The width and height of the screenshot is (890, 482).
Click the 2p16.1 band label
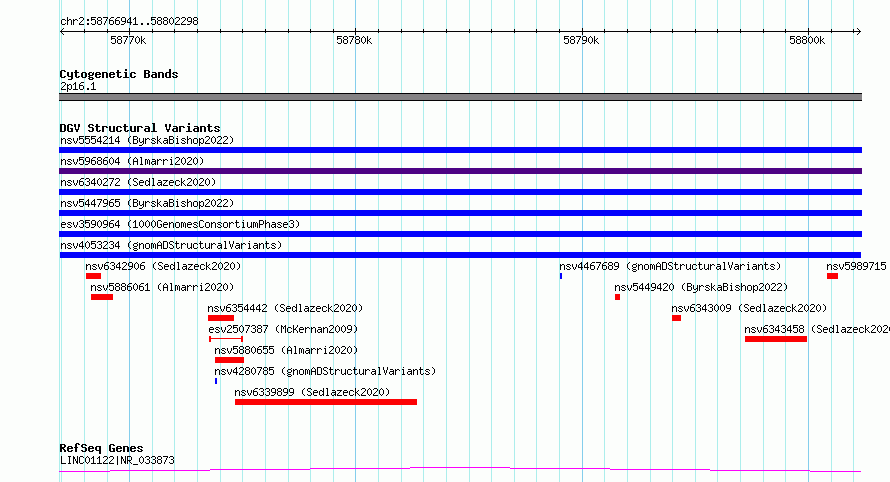[78, 86]
